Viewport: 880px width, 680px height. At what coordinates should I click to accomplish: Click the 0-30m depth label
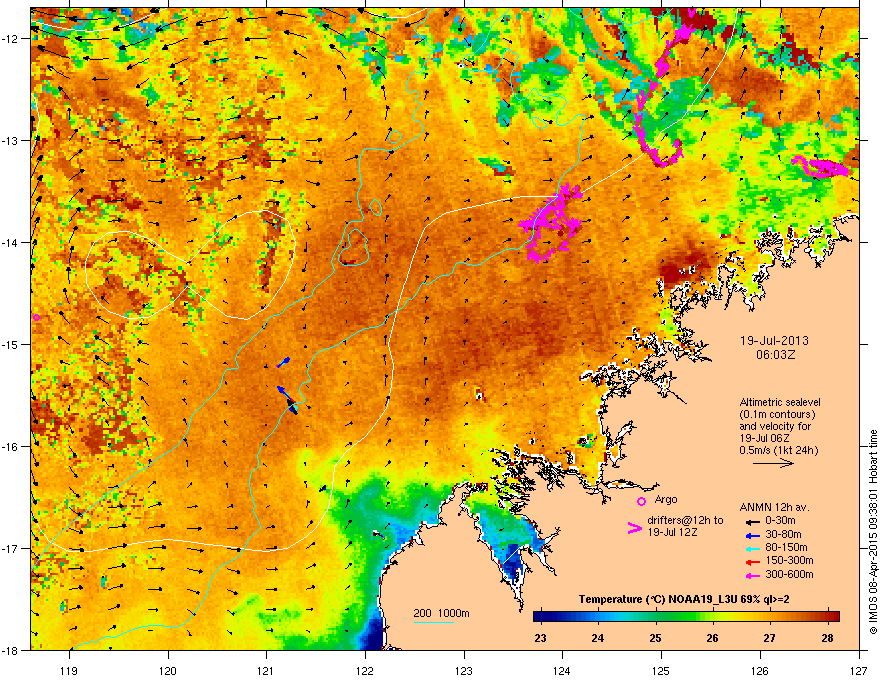pos(780,521)
